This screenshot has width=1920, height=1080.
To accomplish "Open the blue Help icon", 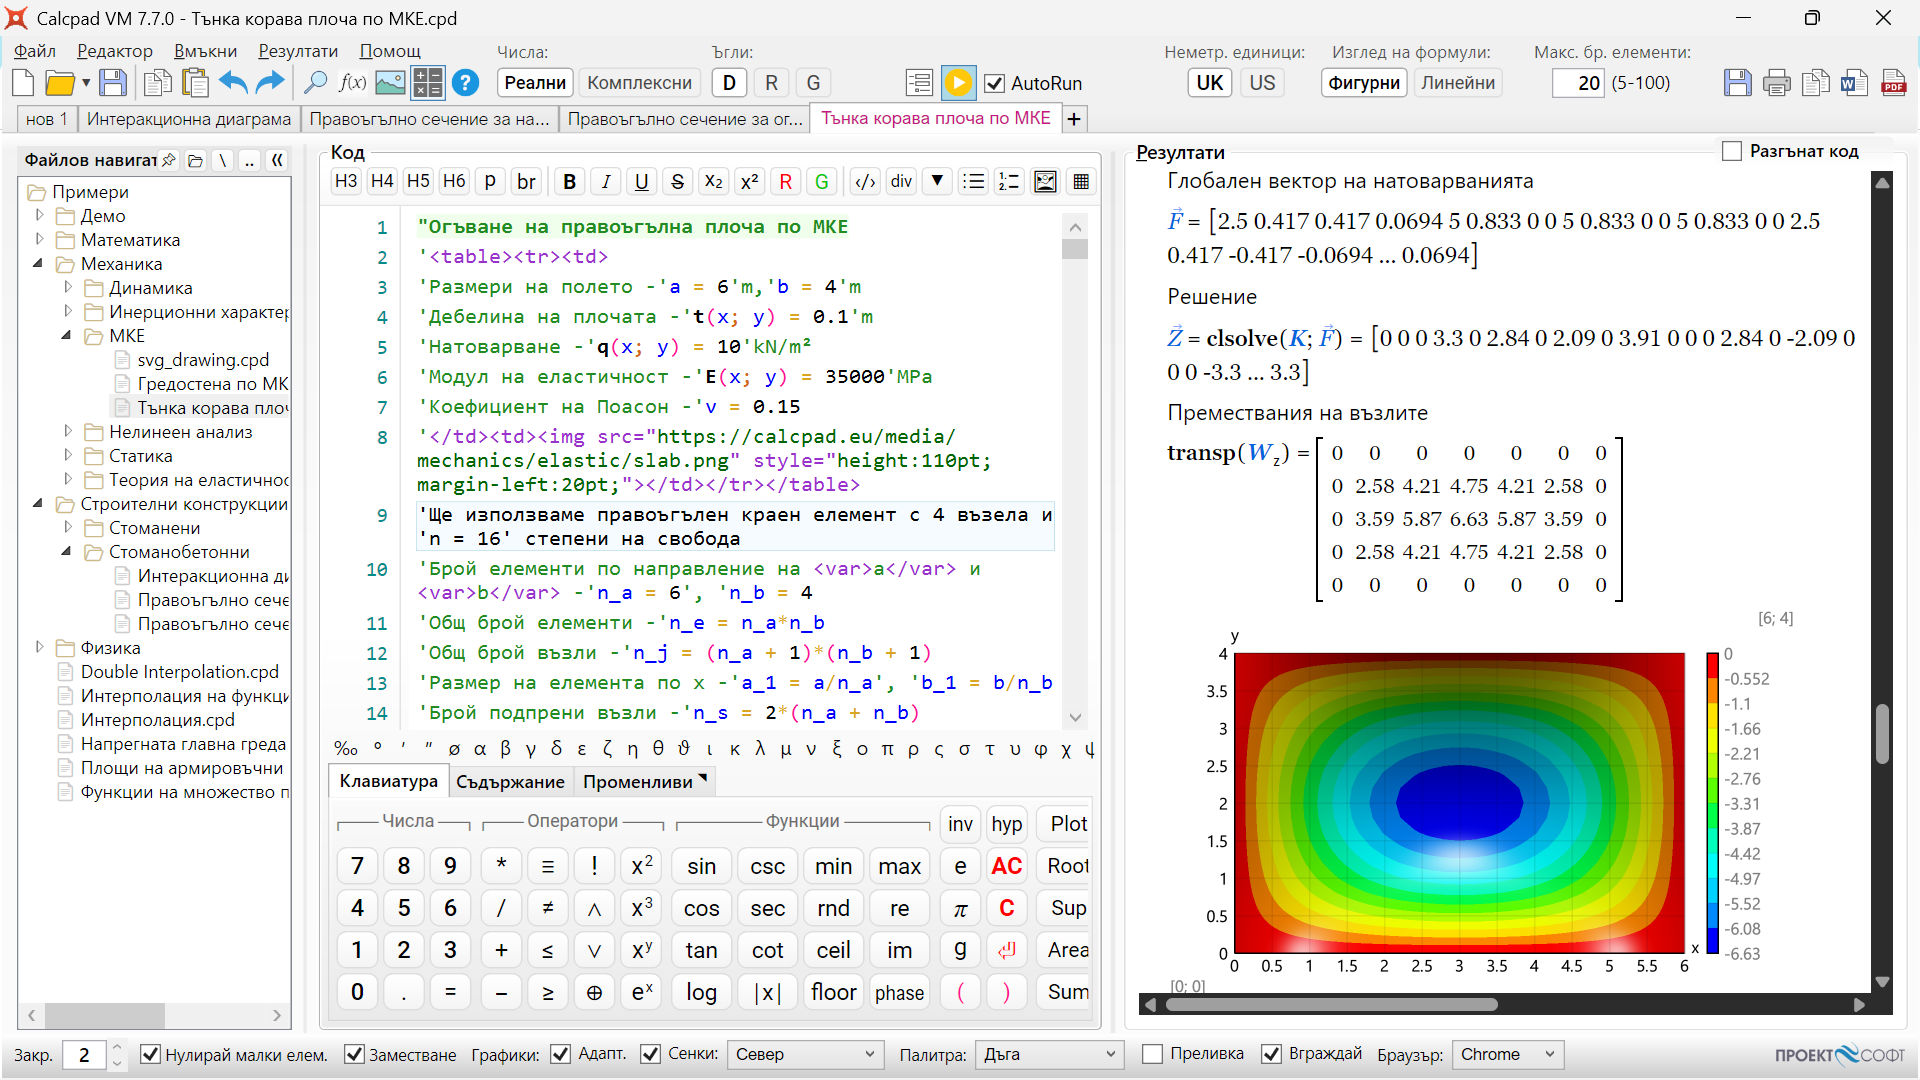I will point(465,83).
